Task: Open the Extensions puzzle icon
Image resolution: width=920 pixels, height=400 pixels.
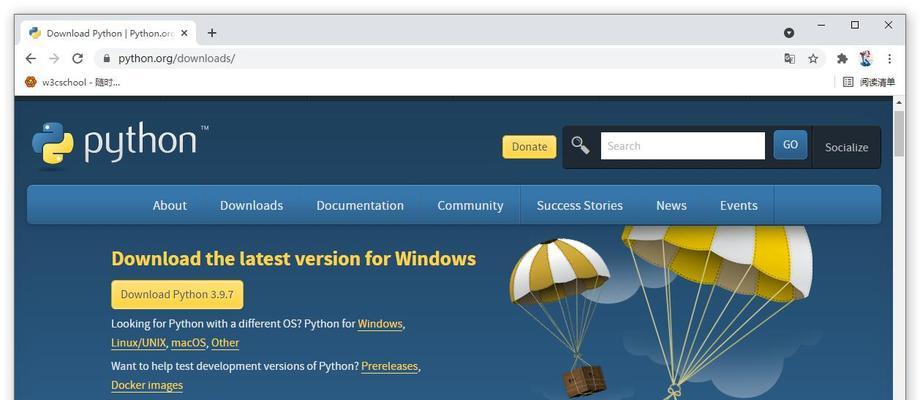Action: (x=843, y=58)
